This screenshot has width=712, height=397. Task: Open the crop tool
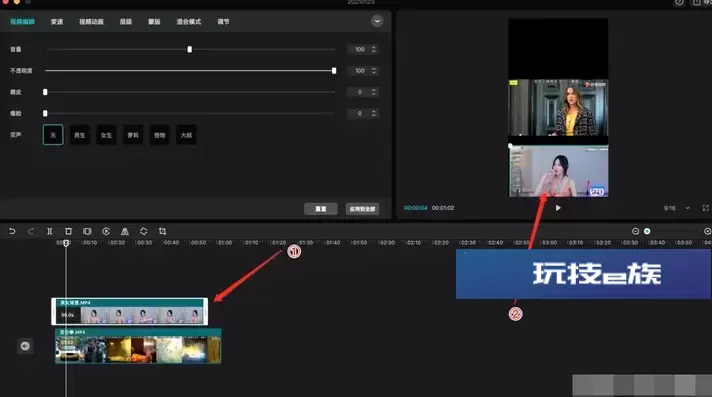[163, 231]
